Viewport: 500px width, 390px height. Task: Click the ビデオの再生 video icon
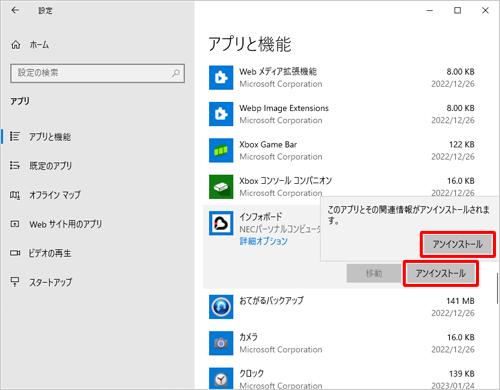pyautogui.click(x=15, y=253)
